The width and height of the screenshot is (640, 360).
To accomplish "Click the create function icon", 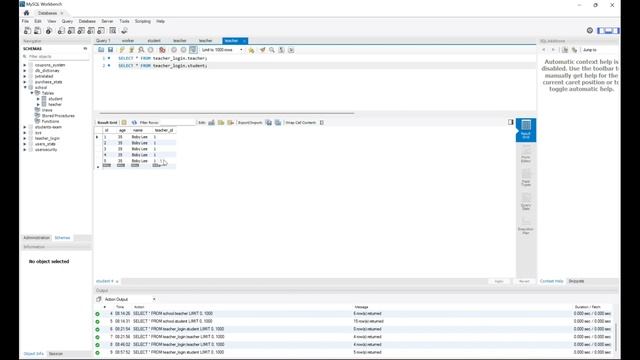I will click(101, 31).
